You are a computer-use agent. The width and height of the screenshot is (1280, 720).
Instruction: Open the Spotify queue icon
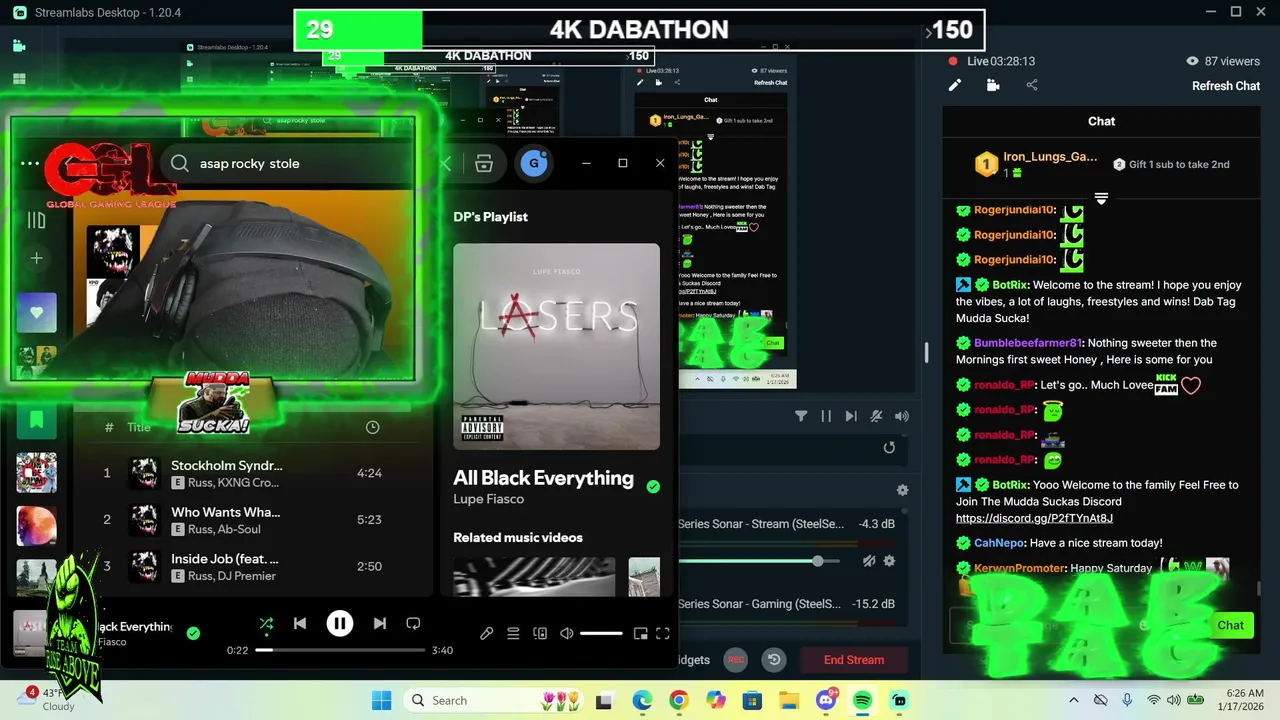pos(513,633)
